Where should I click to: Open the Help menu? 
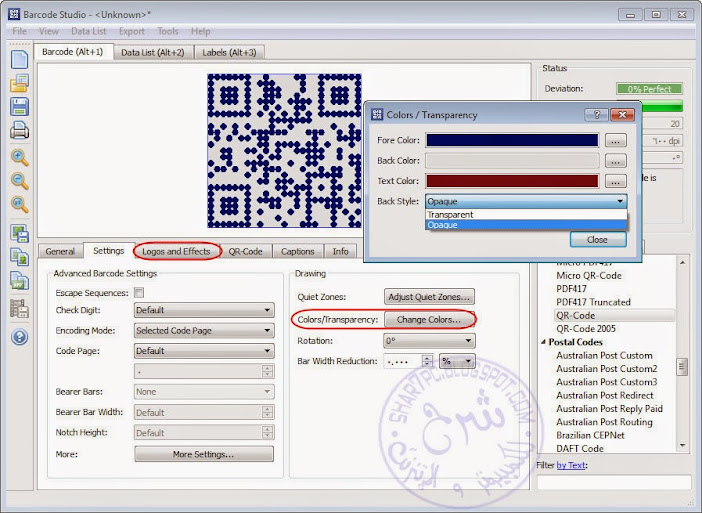200,31
